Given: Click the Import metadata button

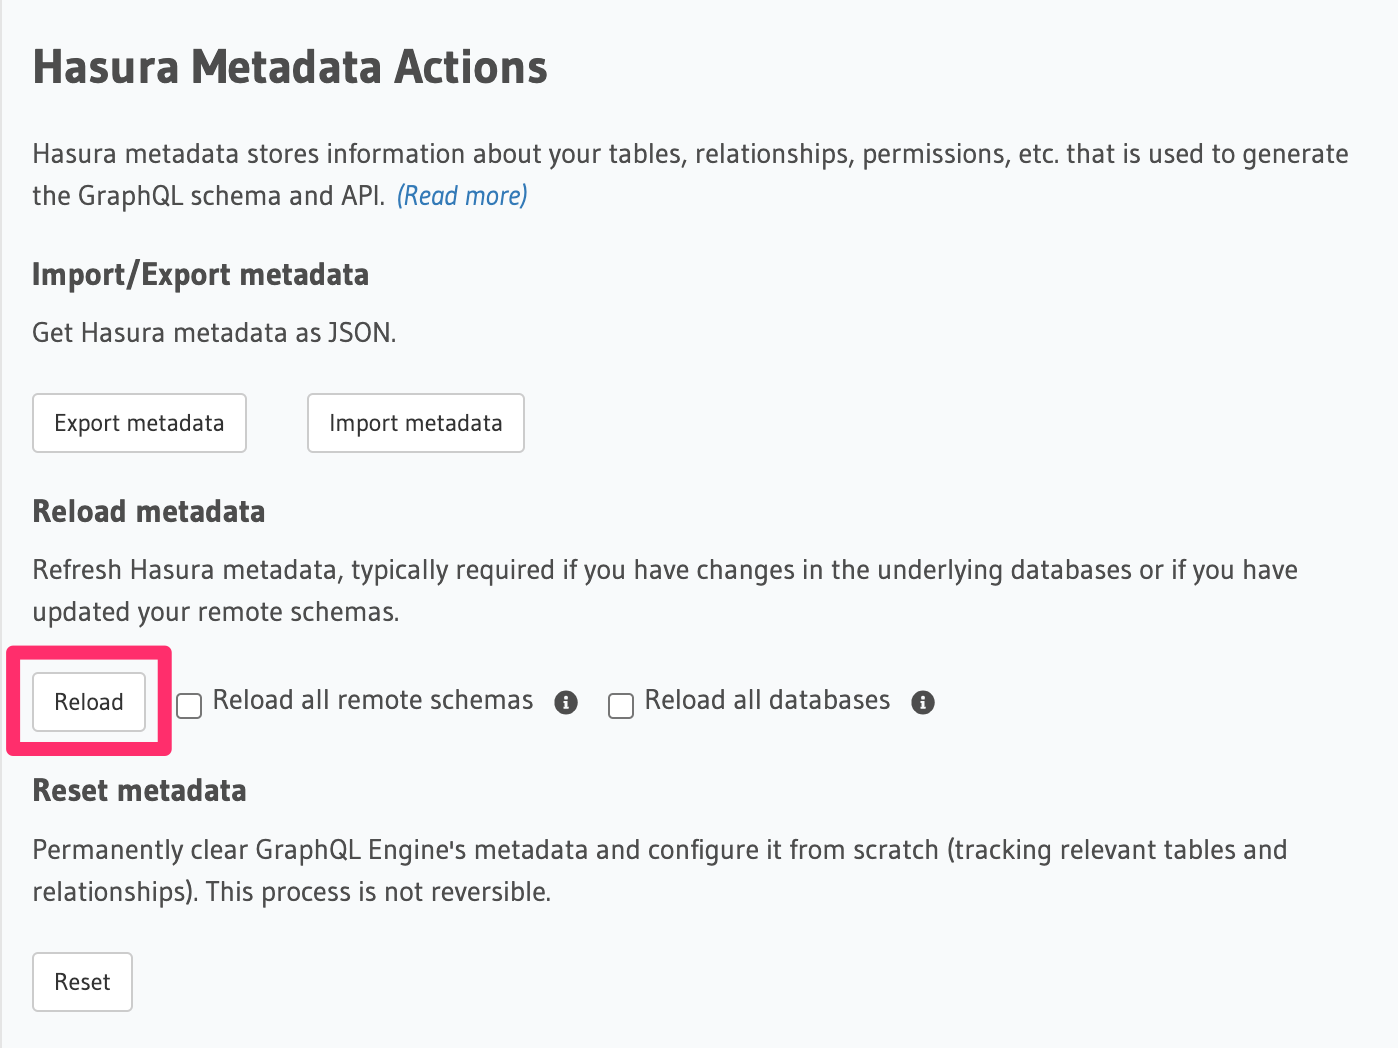Looking at the screenshot, I should point(415,423).
